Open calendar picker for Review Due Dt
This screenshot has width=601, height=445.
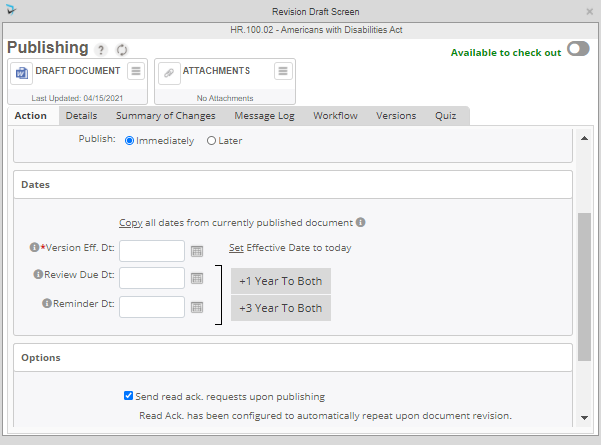[197, 278]
